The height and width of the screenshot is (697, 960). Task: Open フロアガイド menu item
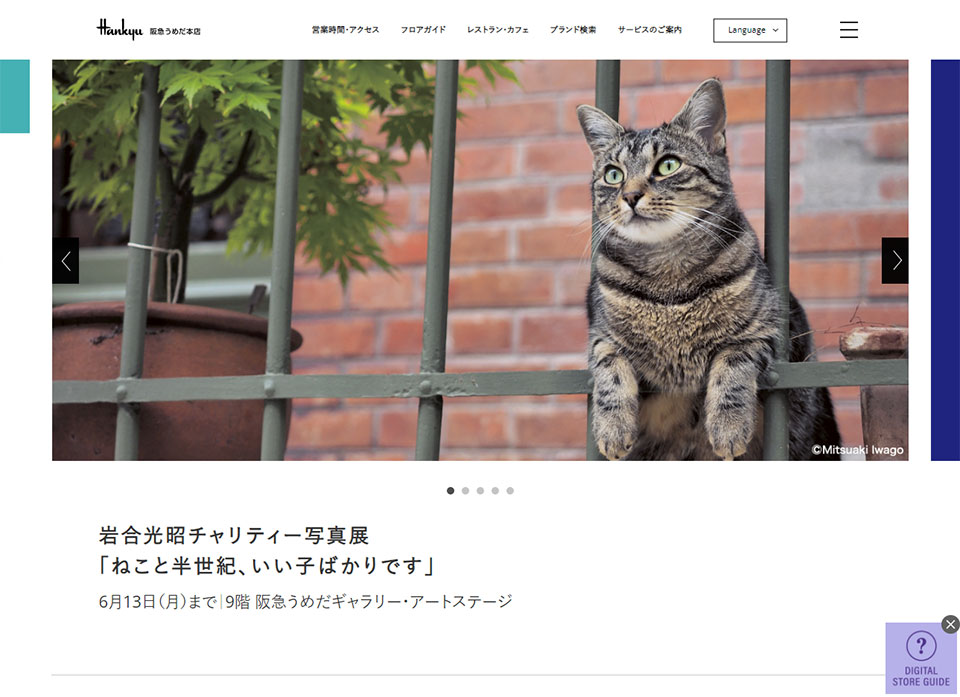coord(423,29)
